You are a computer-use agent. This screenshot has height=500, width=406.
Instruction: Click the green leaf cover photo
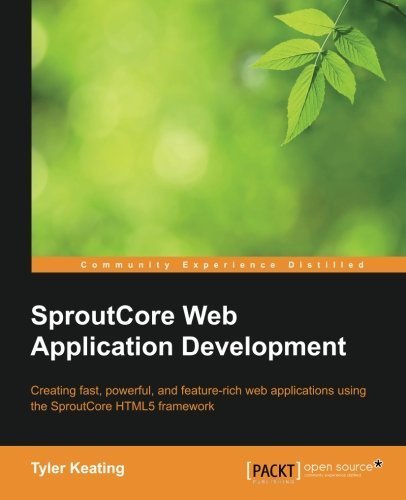pos(218,128)
